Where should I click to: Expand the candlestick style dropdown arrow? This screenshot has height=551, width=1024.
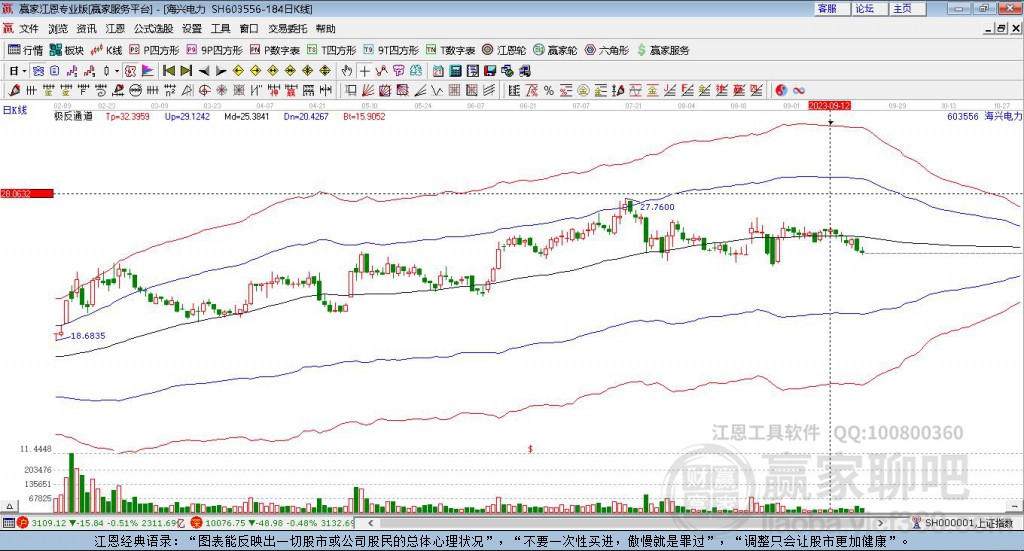pyautogui.click(x=116, y=71)
